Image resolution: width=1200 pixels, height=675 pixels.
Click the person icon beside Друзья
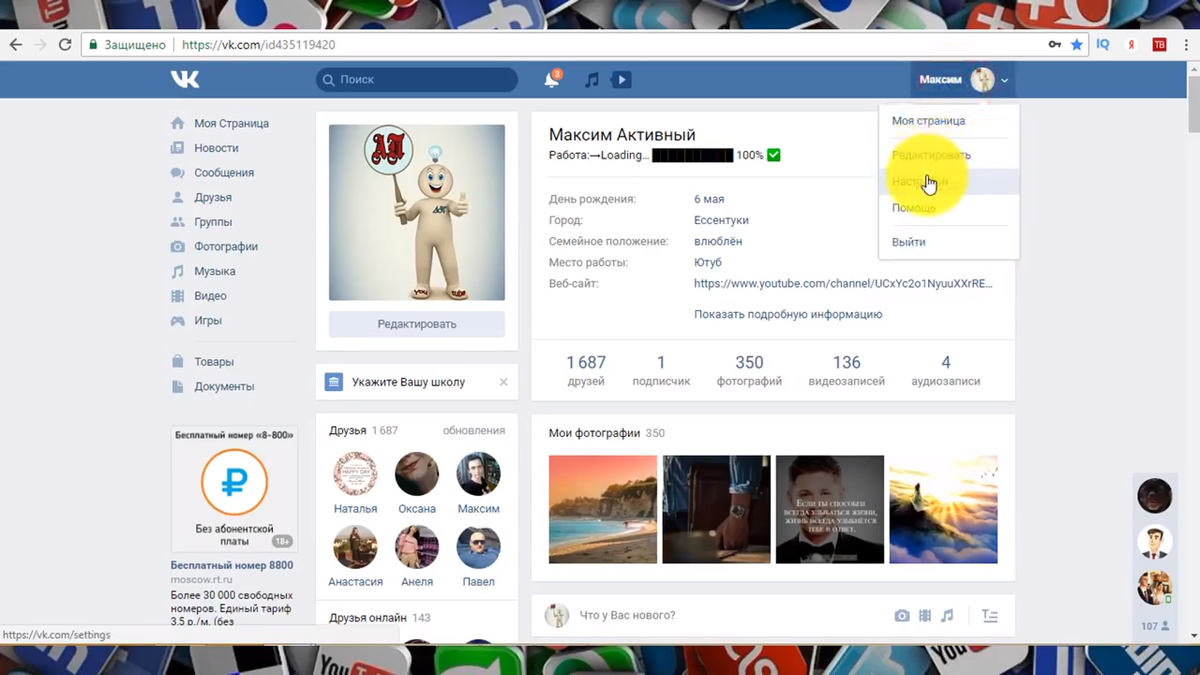click(177, 197)
